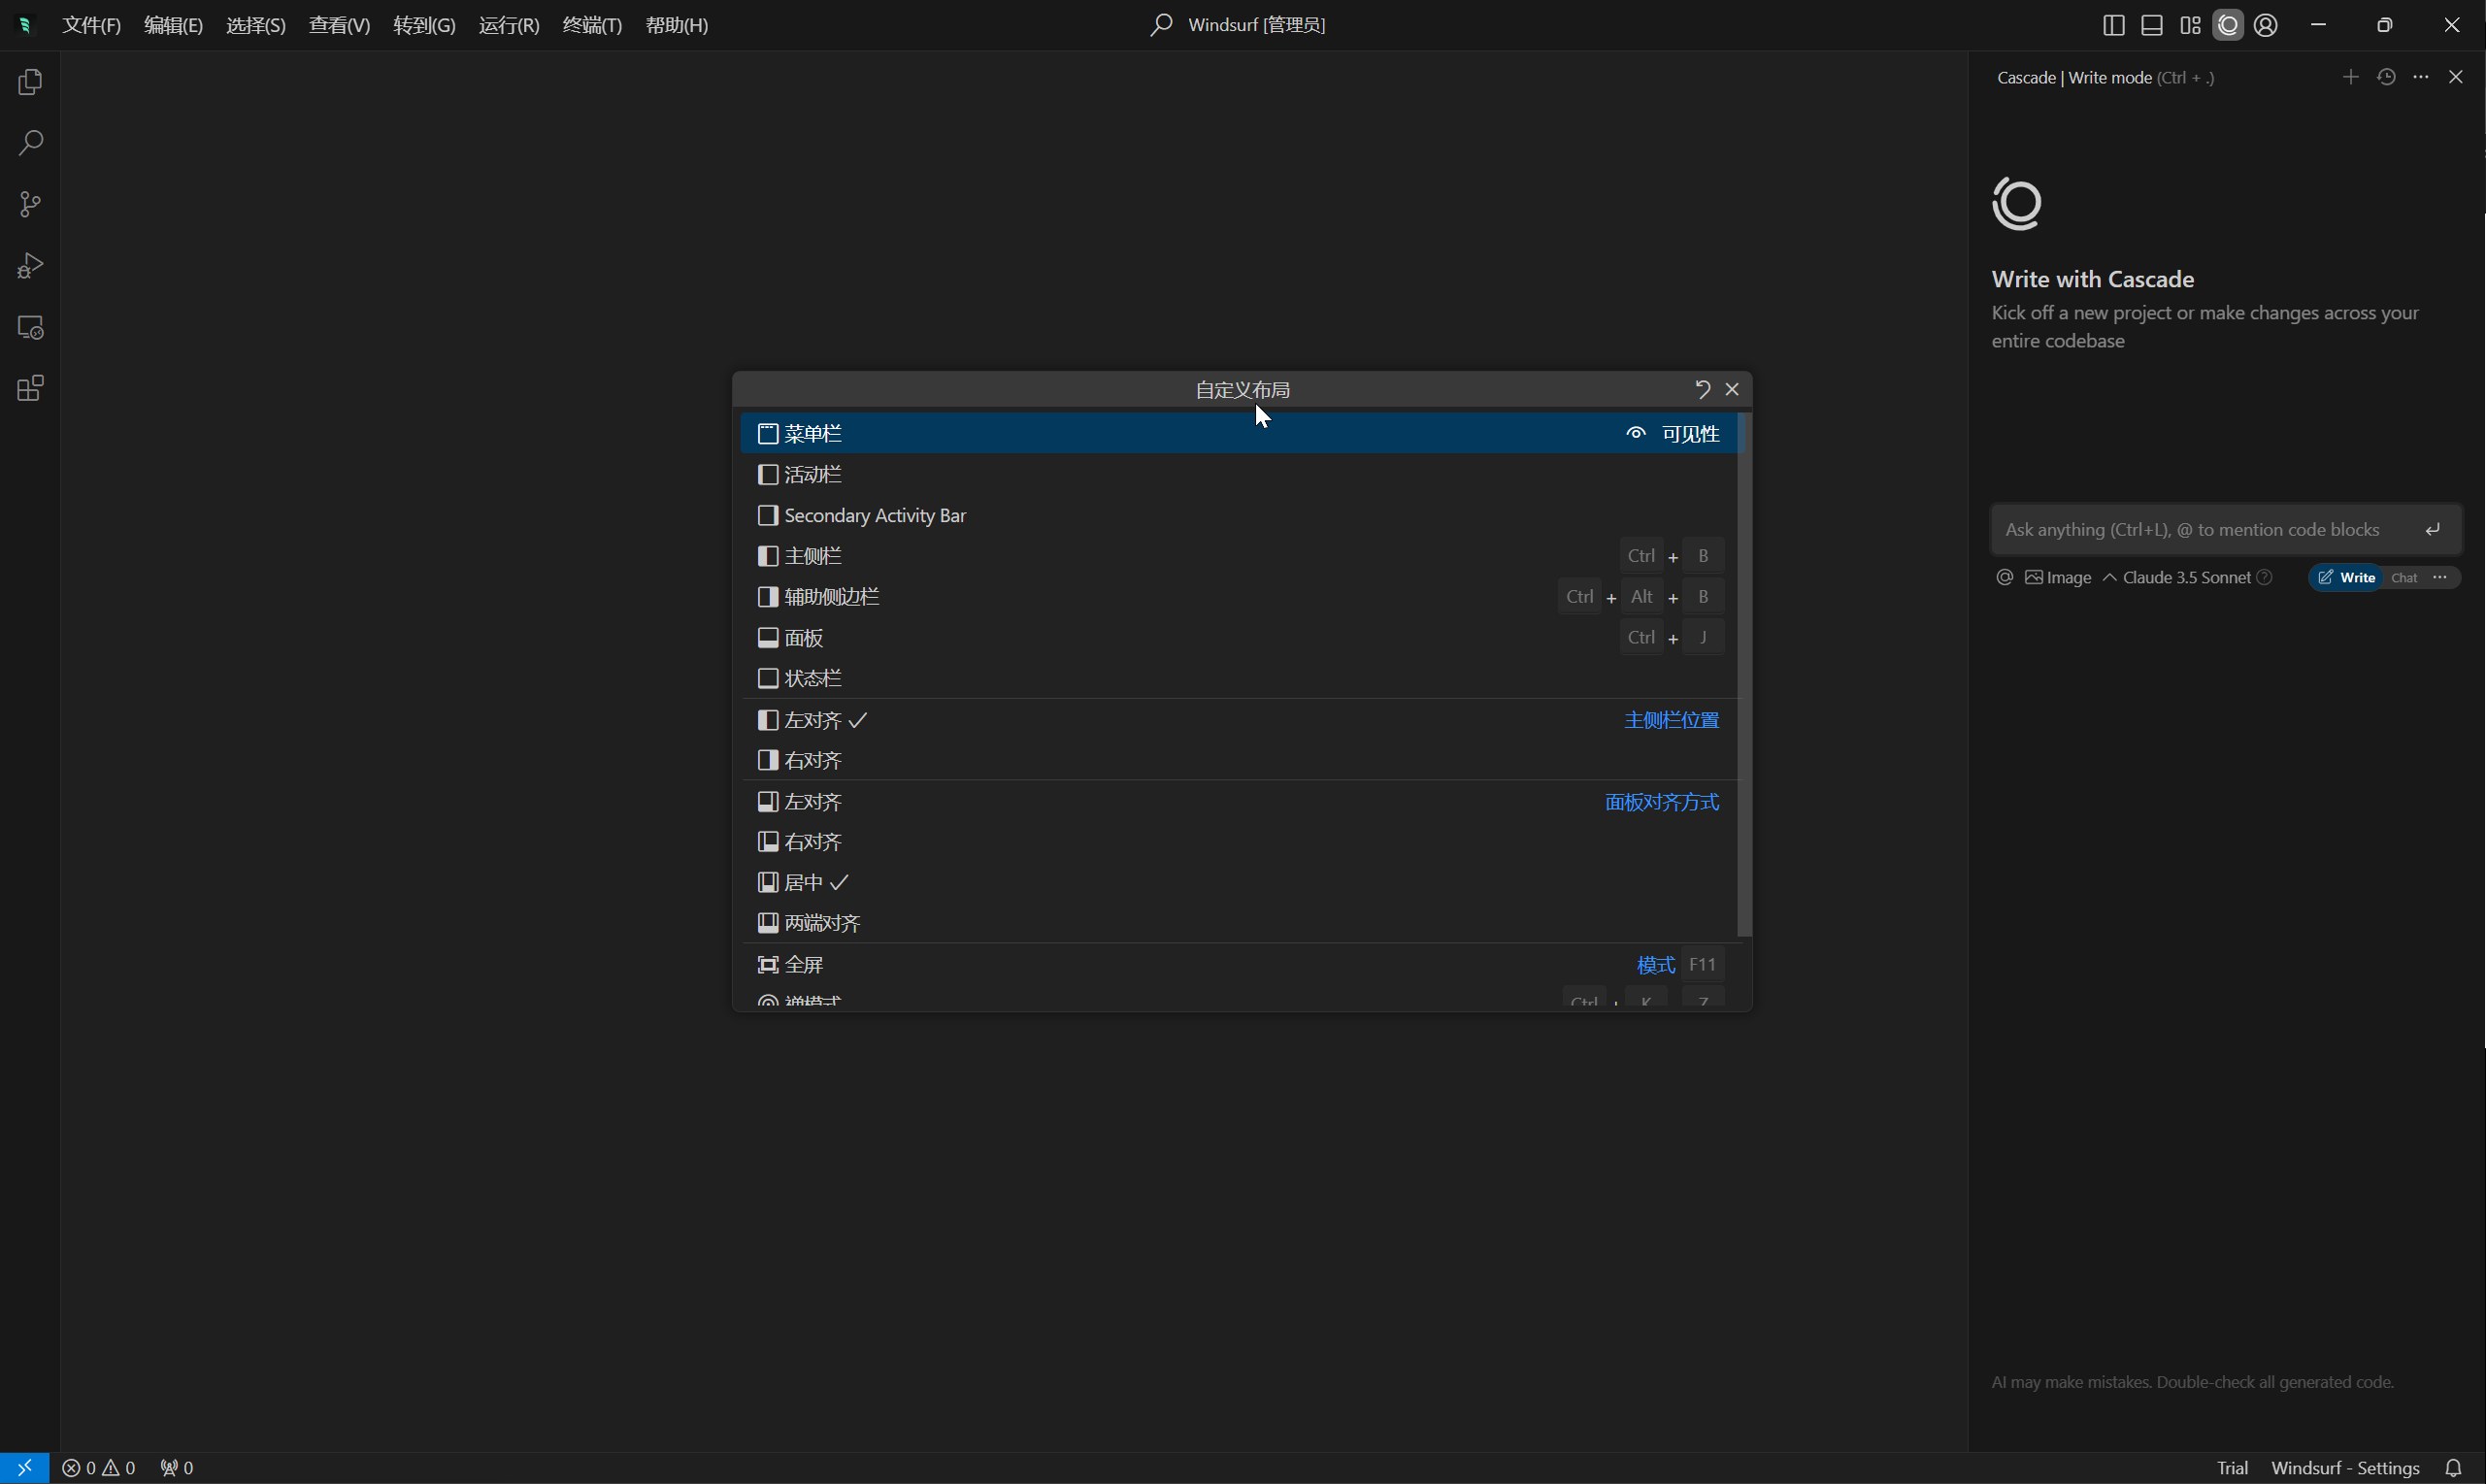This screenshot has width=2486, height=1484.
Task: Open the Explorer view in activity bar
Action: [30, 82]
